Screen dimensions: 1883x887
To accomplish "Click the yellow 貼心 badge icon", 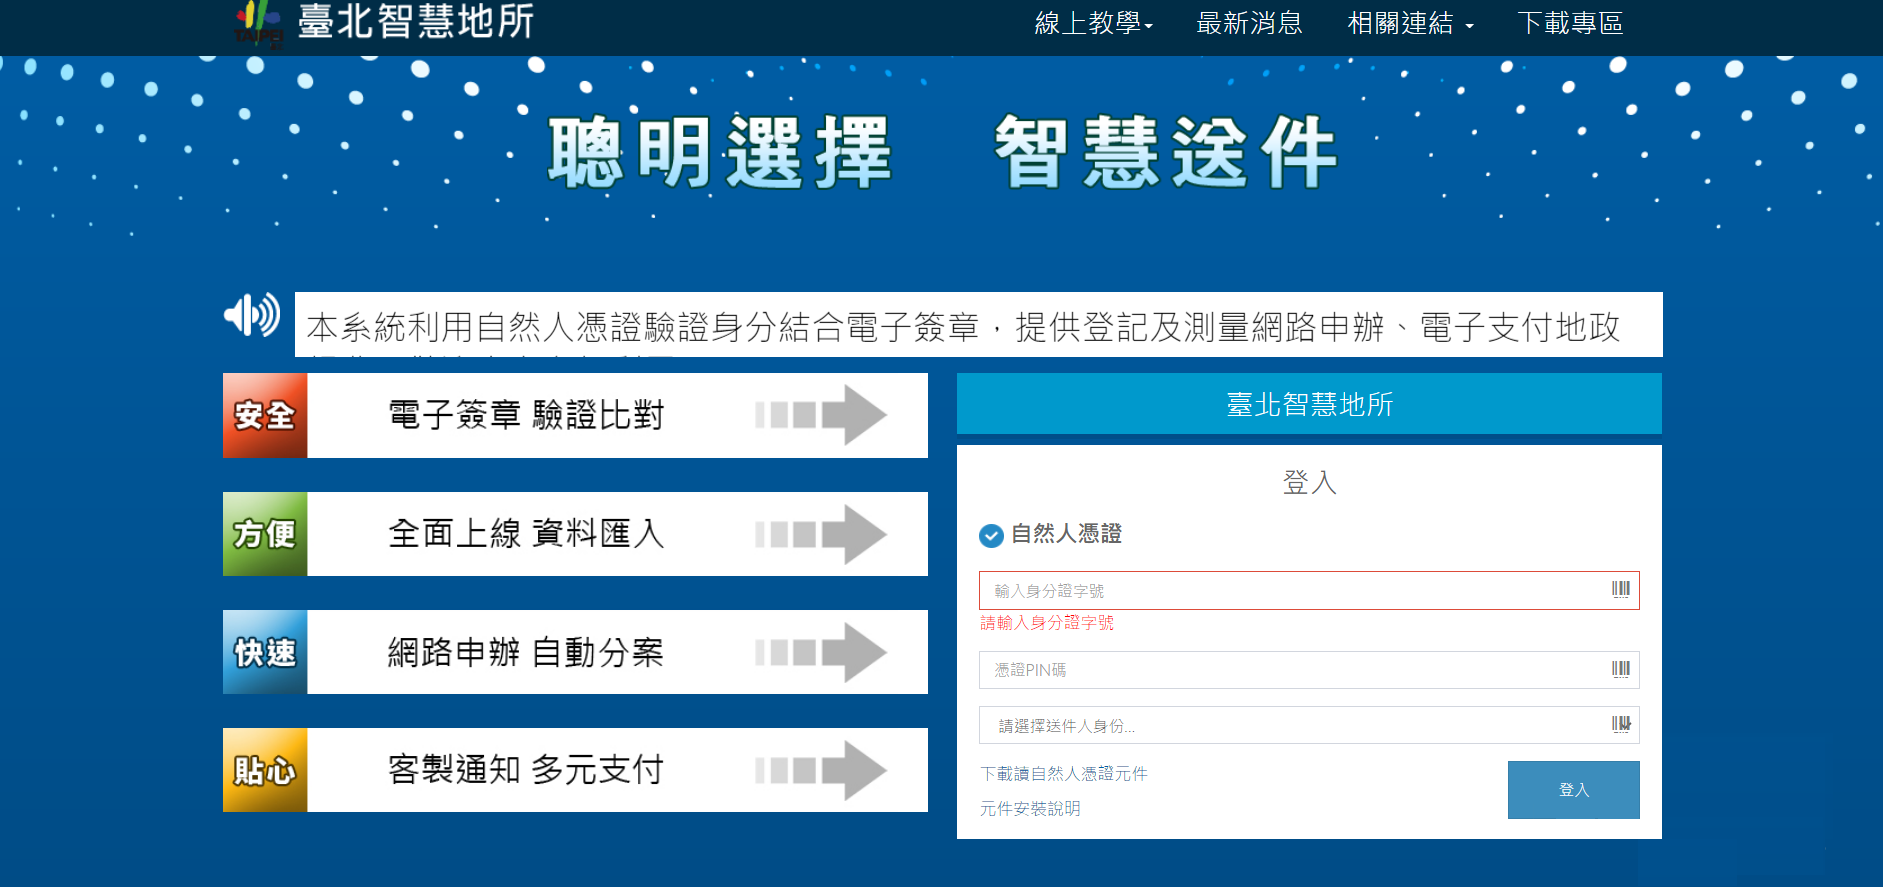I will [265, 770].
